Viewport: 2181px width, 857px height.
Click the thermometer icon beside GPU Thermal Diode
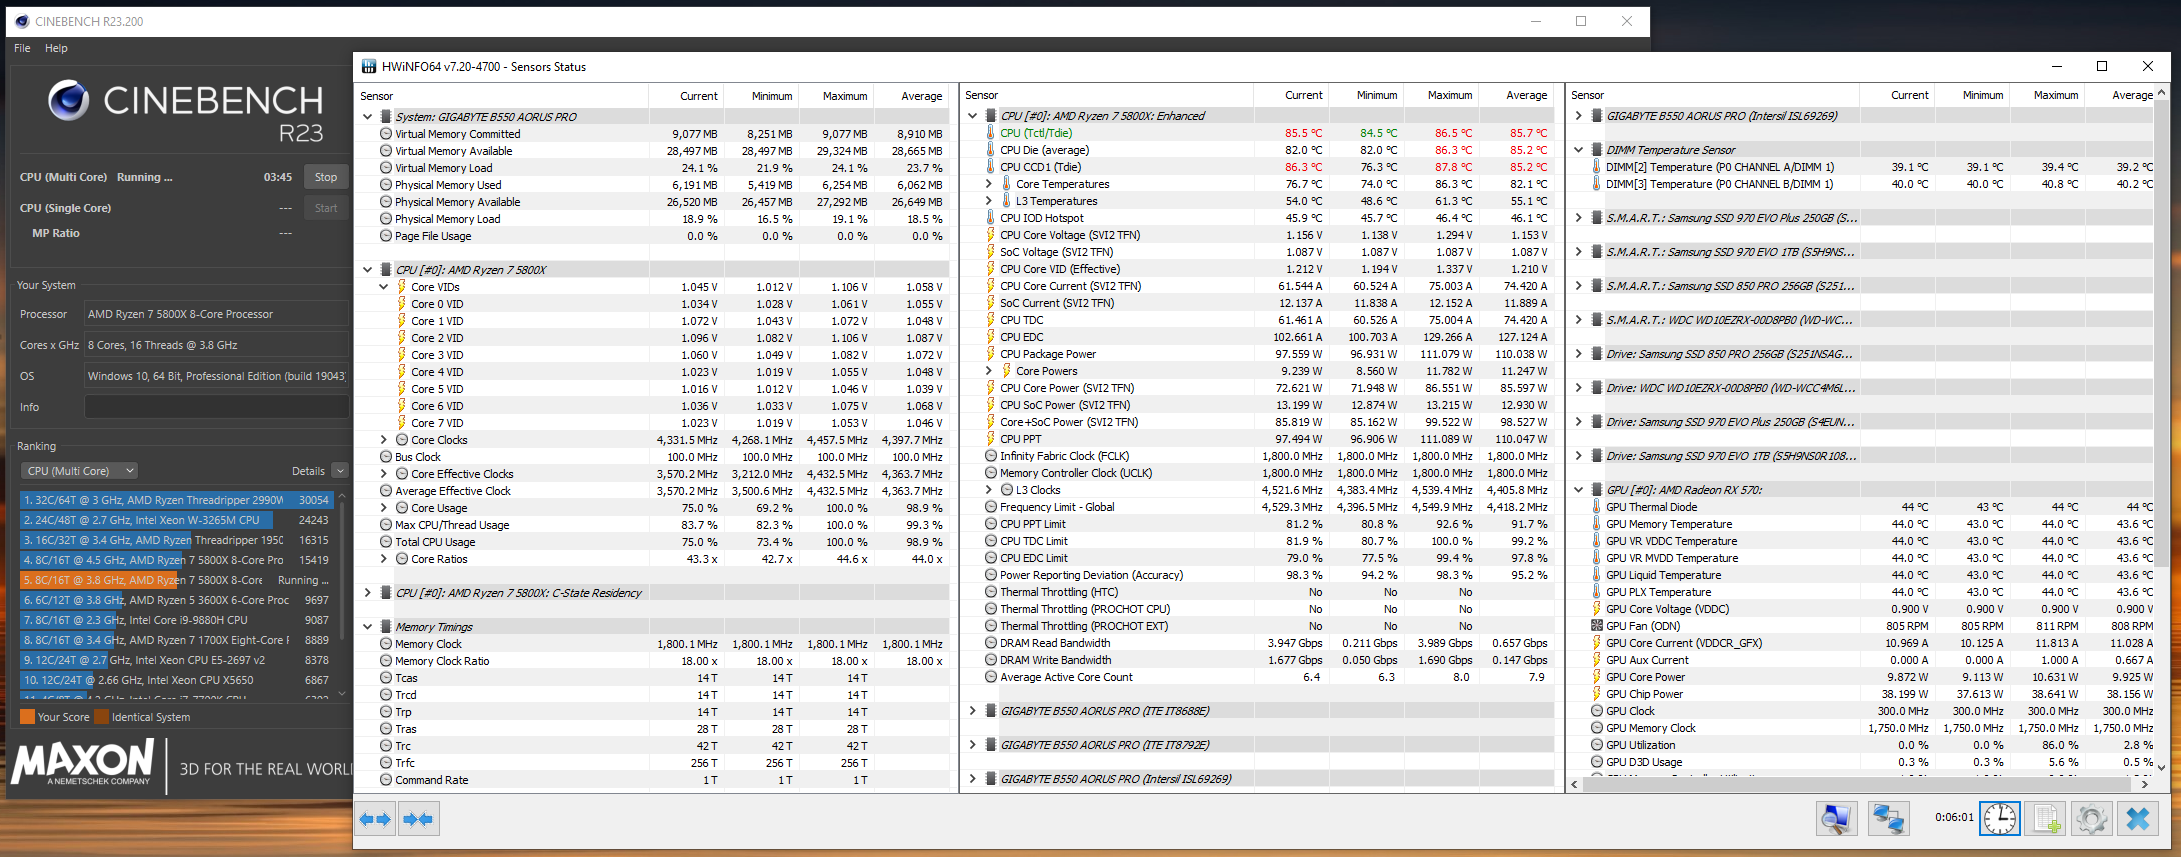pyautogui.click(x=1596, y=507)
